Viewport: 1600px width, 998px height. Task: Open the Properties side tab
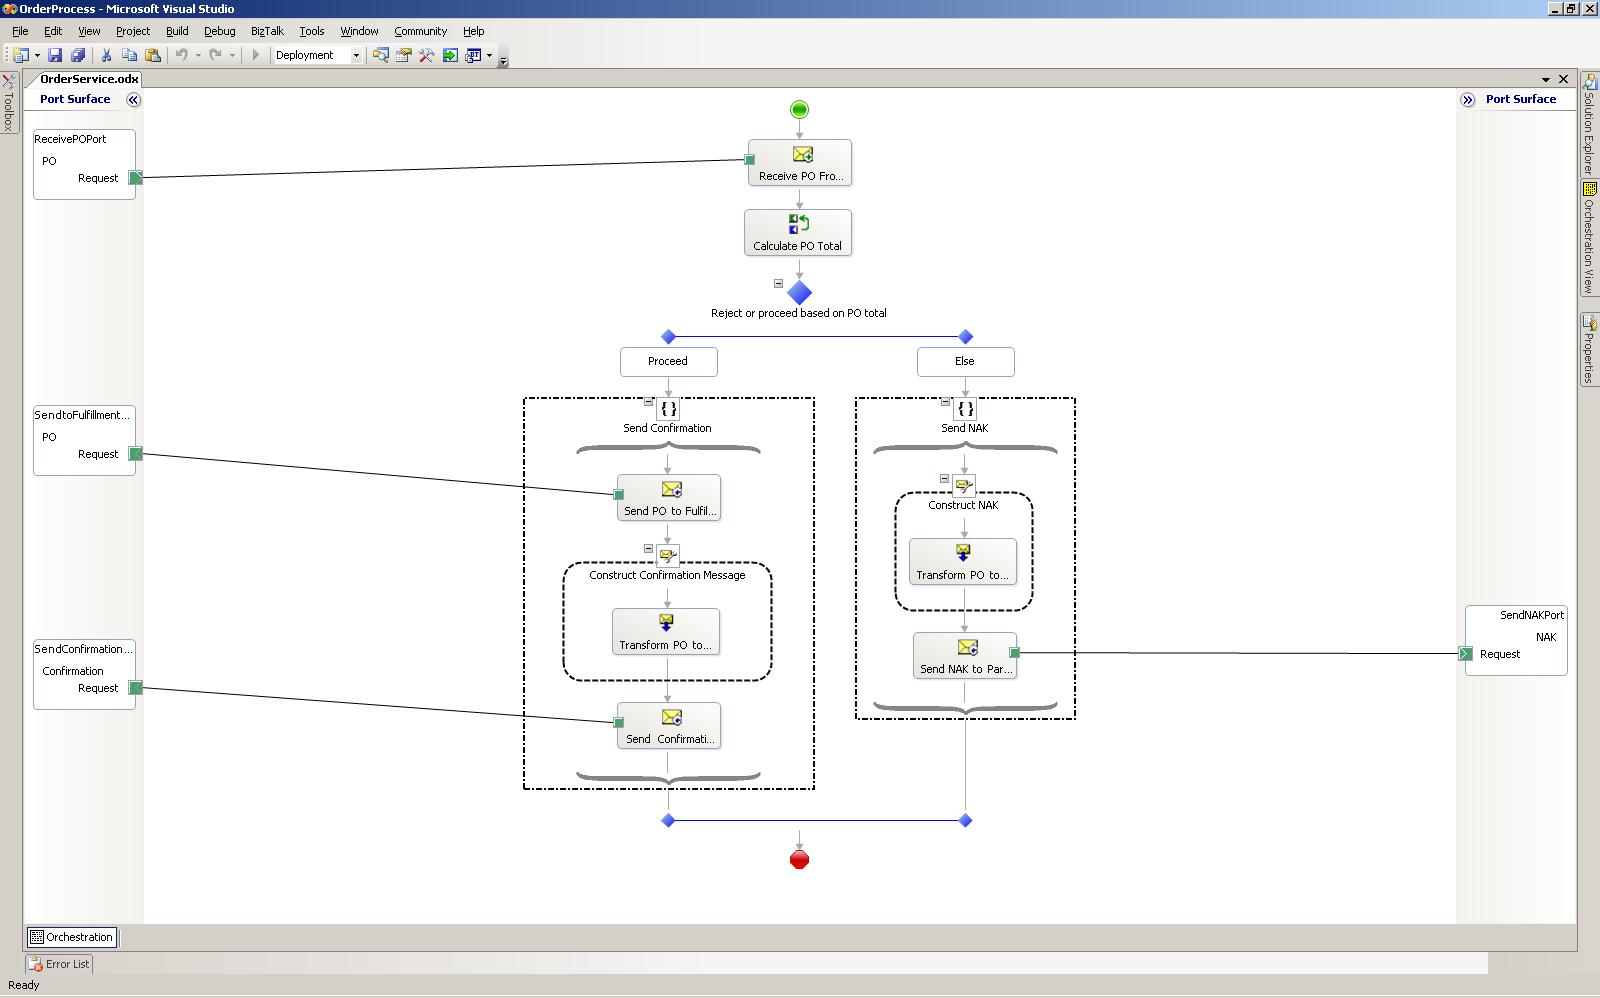tap(1588, 349)
